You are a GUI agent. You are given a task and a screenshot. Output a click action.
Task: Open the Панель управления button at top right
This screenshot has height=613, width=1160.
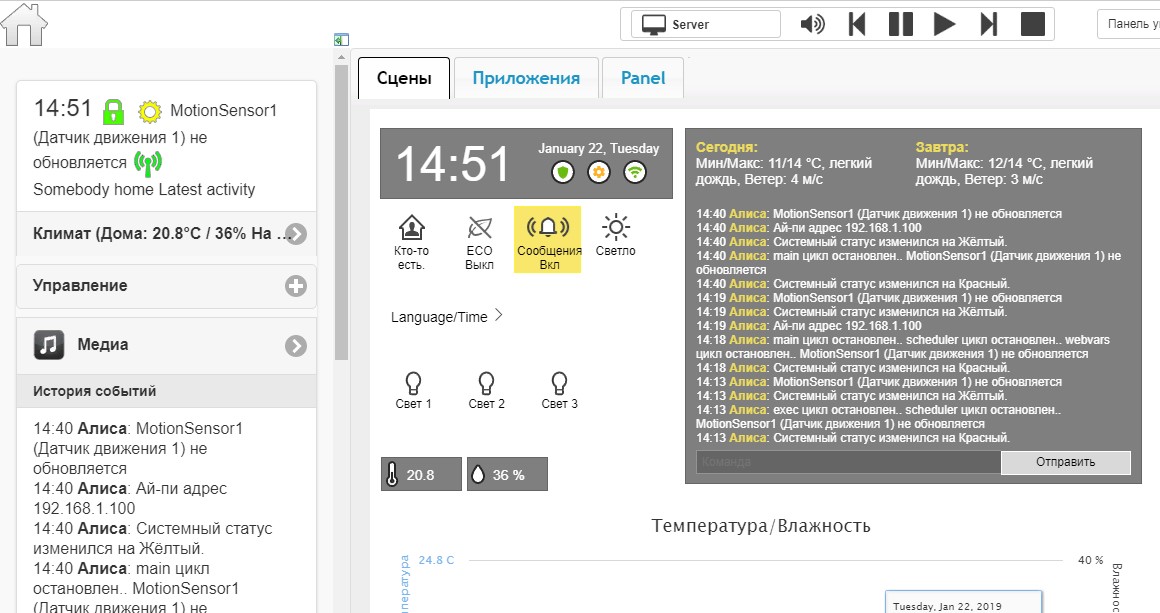click(x=1129, y=24)
